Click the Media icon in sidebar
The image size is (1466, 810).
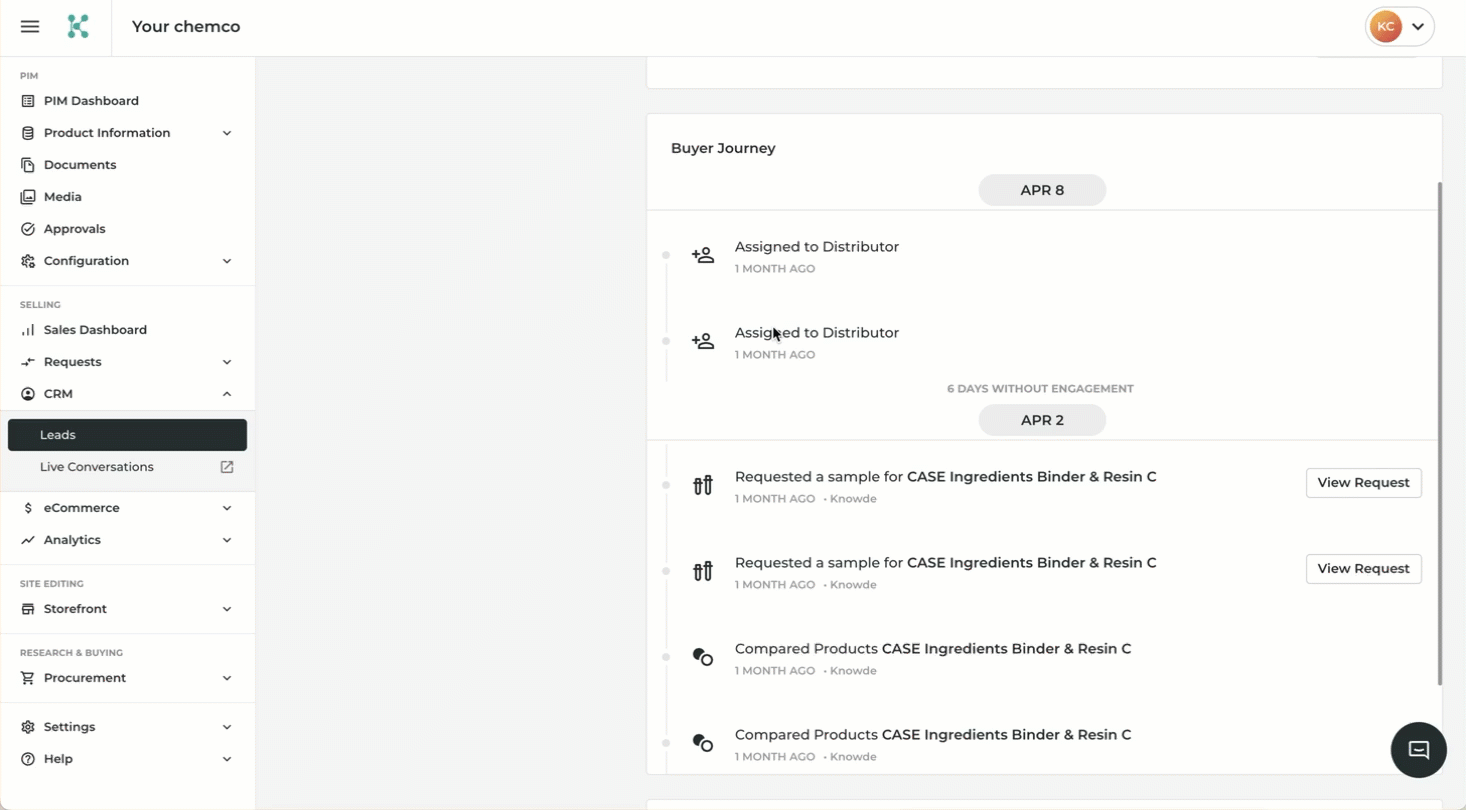coord(28,197)
